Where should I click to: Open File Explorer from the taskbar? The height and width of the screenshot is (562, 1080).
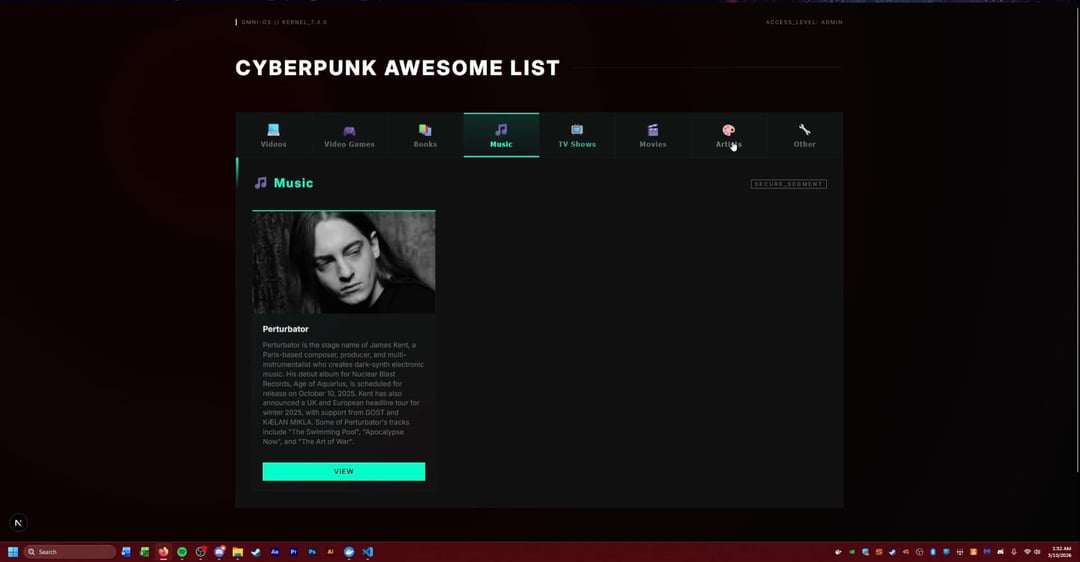coord(238,552)
